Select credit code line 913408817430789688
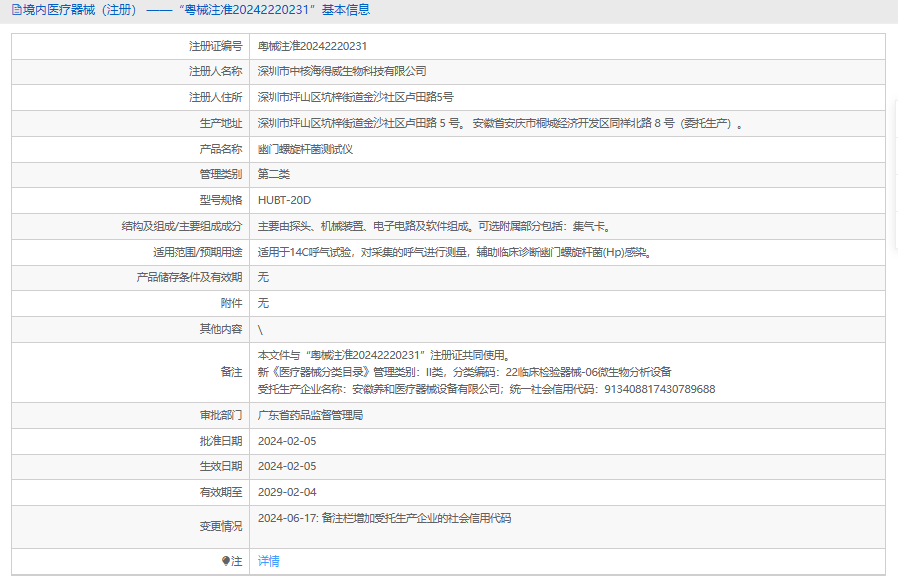This screenshot has height=585, width=898. 486,389
